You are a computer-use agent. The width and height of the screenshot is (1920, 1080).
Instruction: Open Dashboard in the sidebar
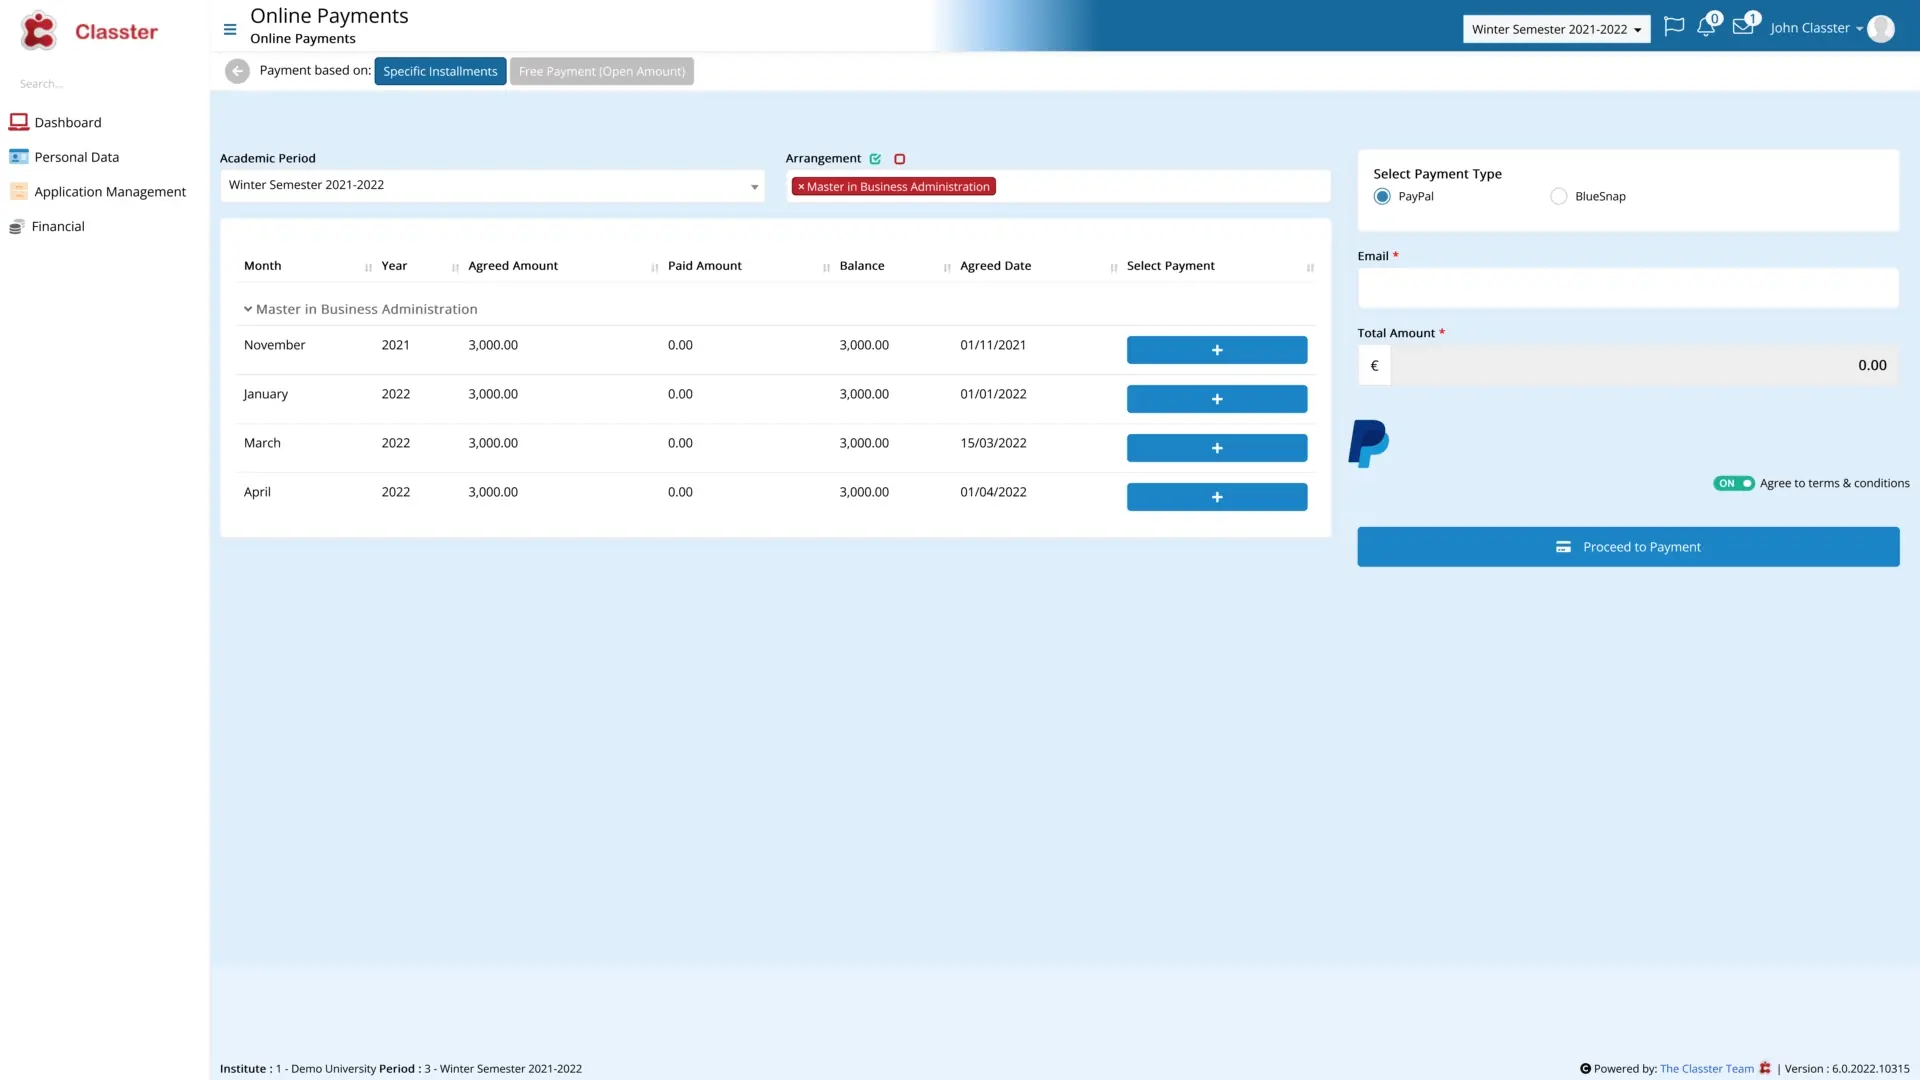pos(68,122)
